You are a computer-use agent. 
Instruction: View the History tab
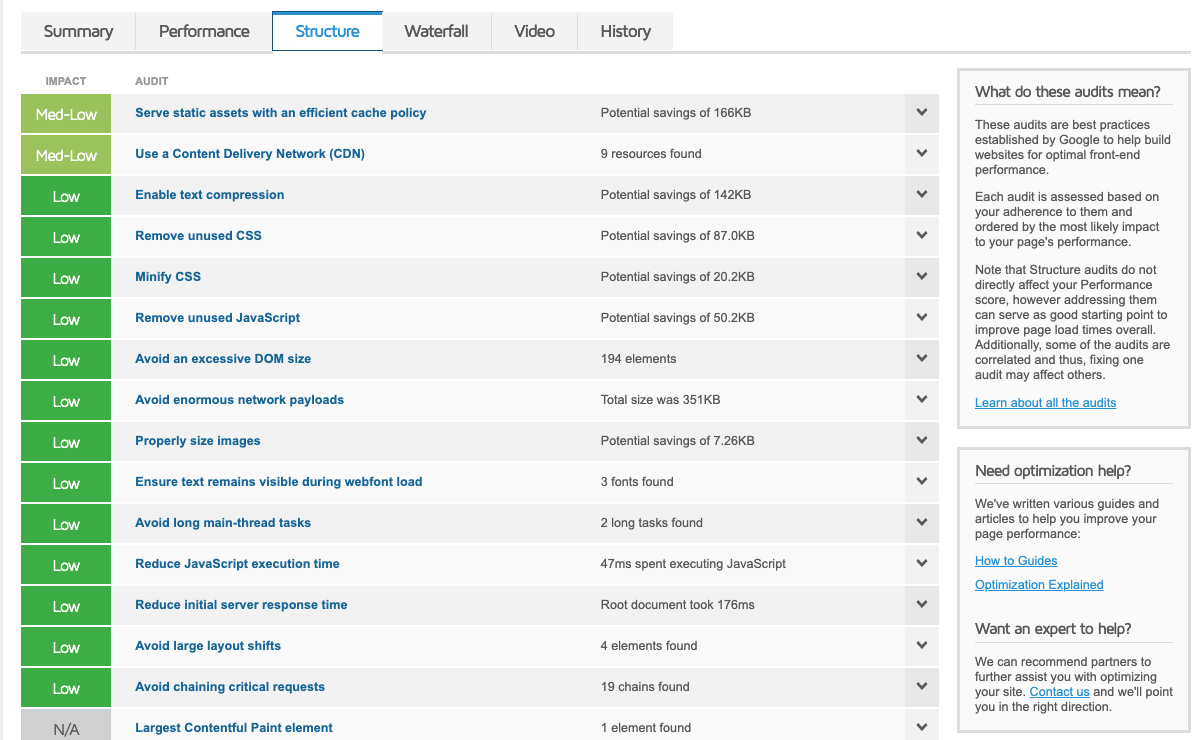tap(626, 31)
